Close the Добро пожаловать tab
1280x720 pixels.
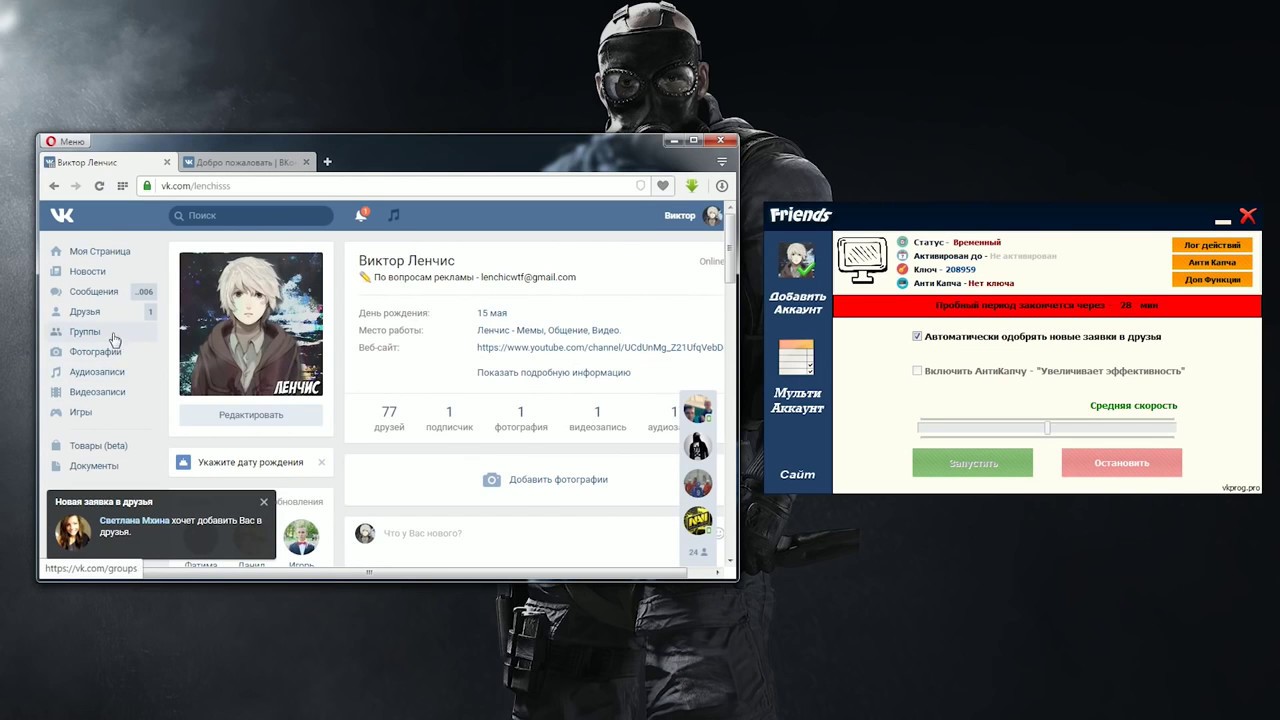coord(306,162)
